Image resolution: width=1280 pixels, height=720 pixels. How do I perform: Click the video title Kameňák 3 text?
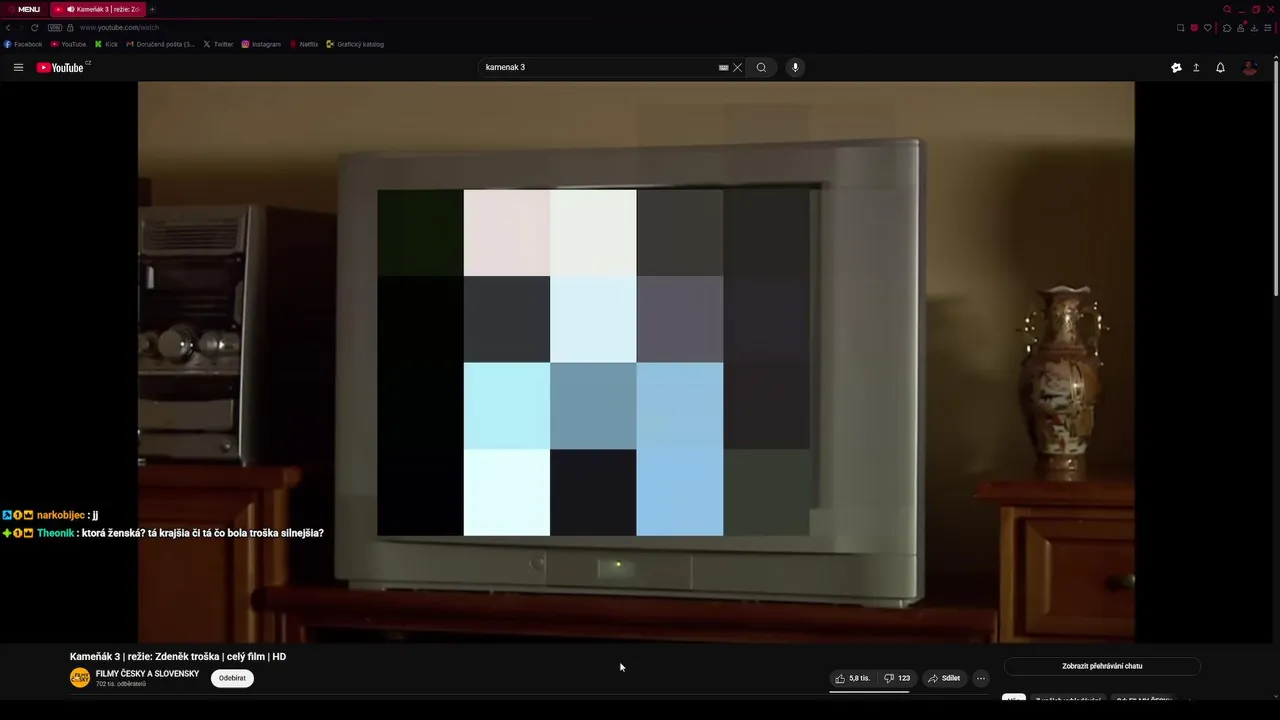click(x=178, y=657)
